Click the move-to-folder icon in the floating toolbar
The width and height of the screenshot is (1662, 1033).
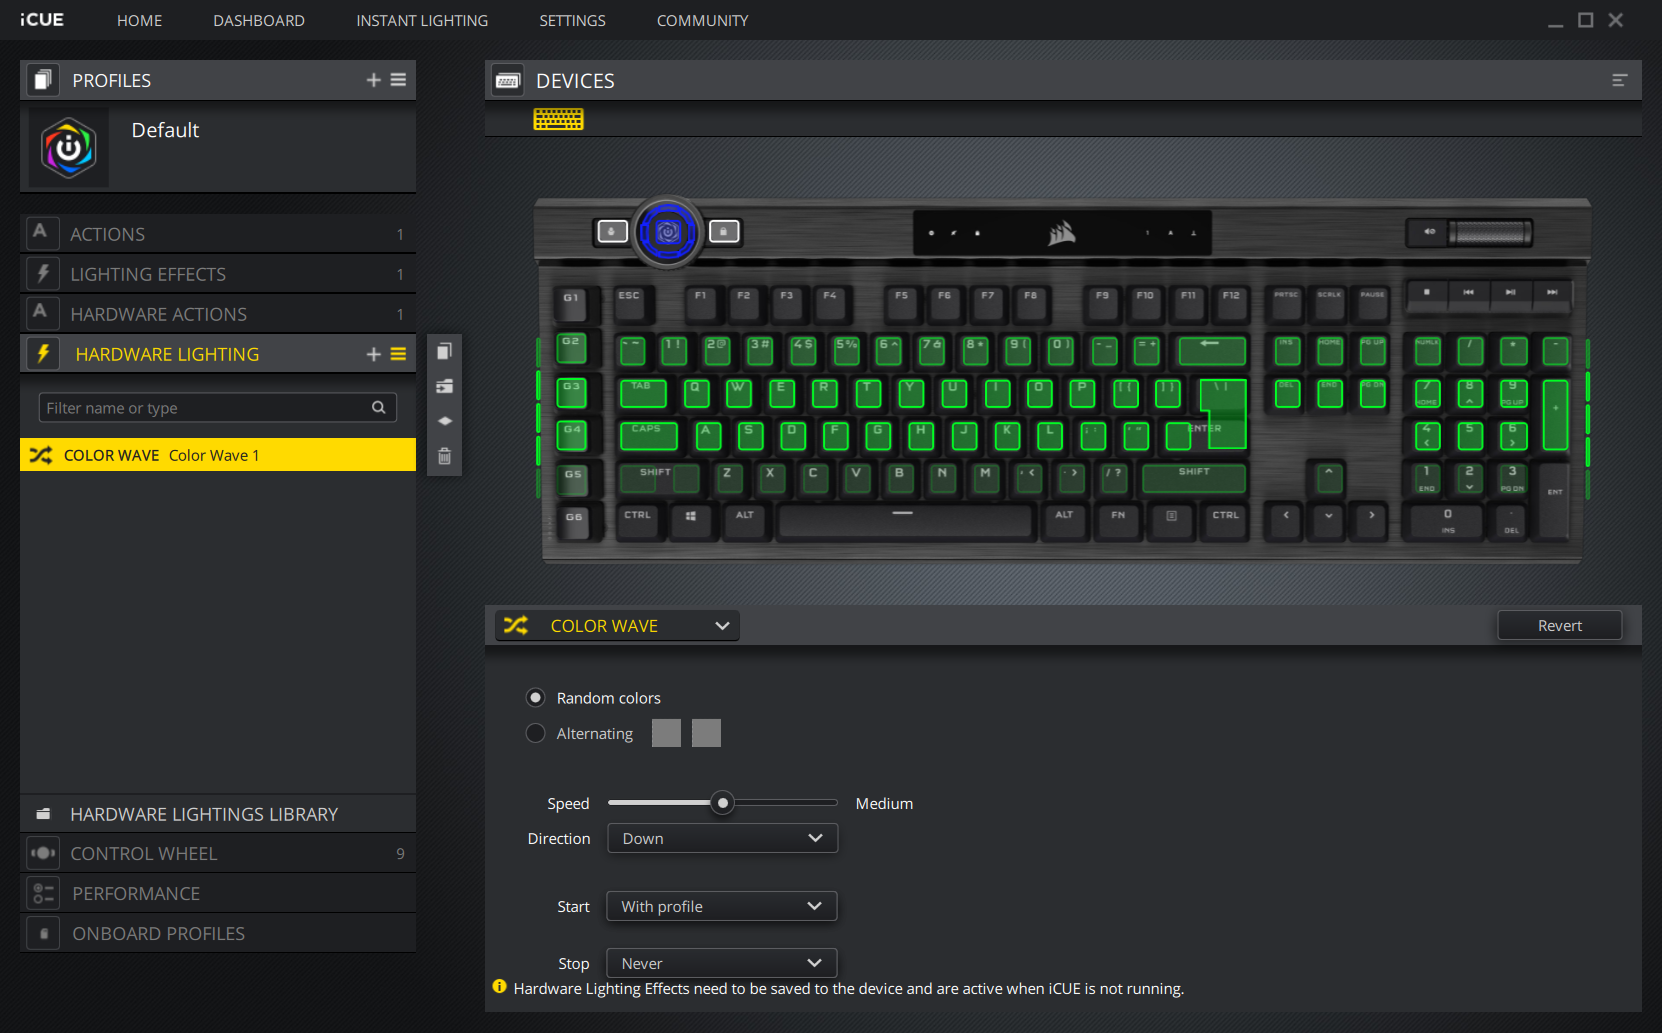444,385
